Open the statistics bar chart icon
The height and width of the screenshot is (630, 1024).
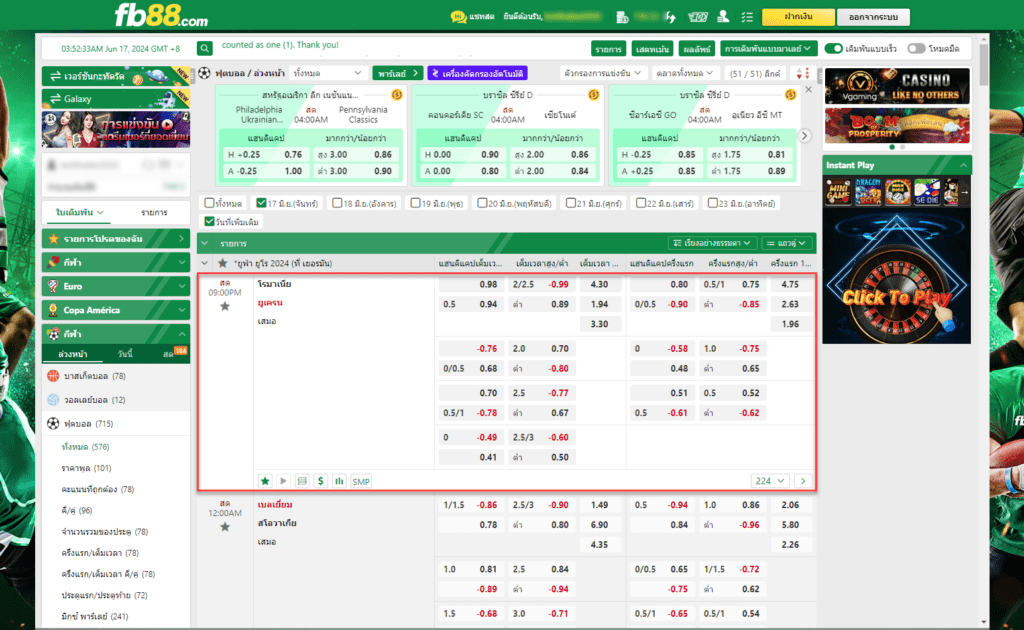coord(339,481)
